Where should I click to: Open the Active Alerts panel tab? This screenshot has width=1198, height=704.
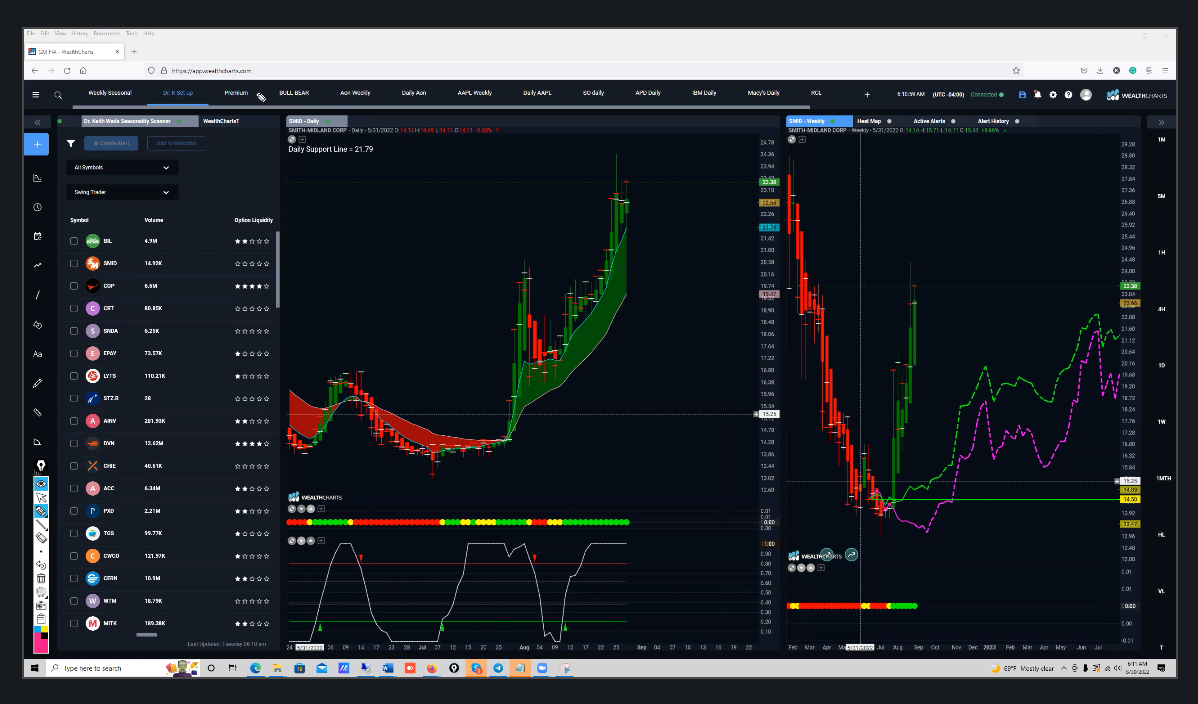[929, 121]
